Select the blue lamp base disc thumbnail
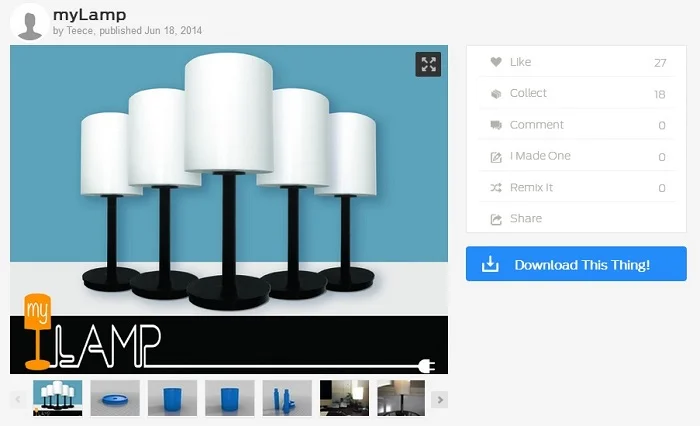Image resolution: width=700 pixels, height=426 pixels. pyautogui.click(x=115, y=398)
